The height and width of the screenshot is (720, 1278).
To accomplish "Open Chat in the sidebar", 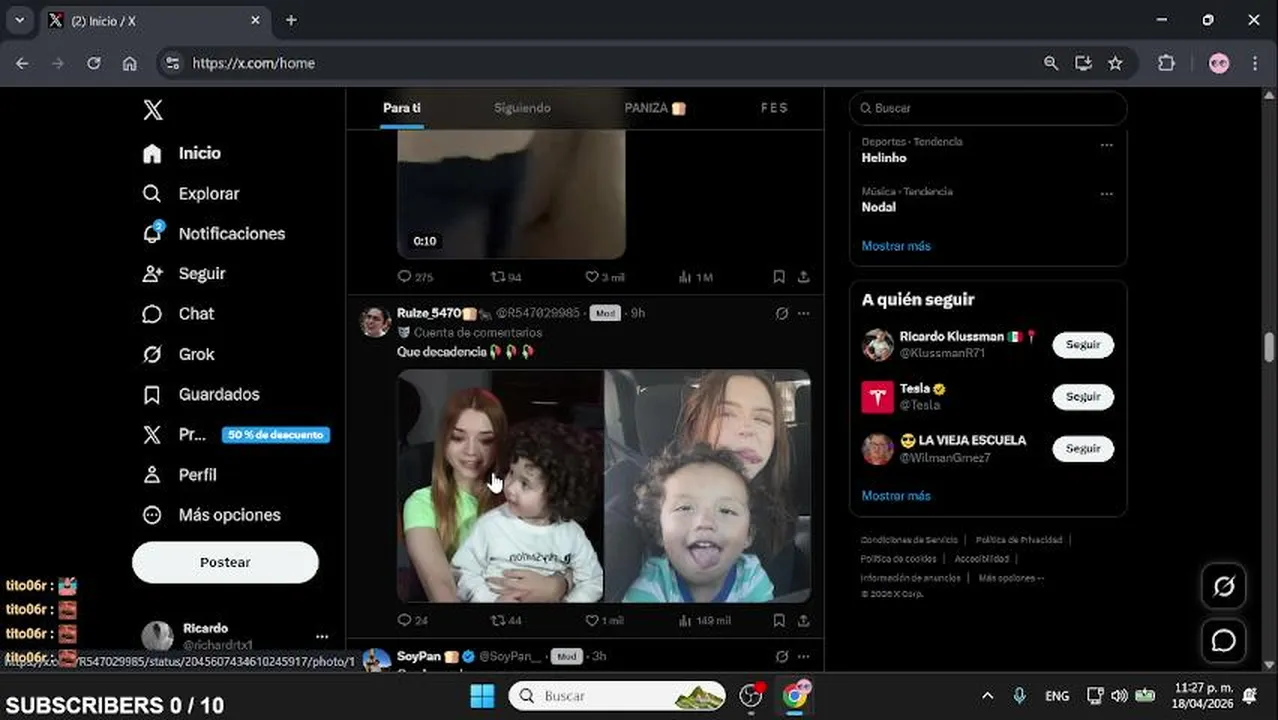I will (178, 314).
